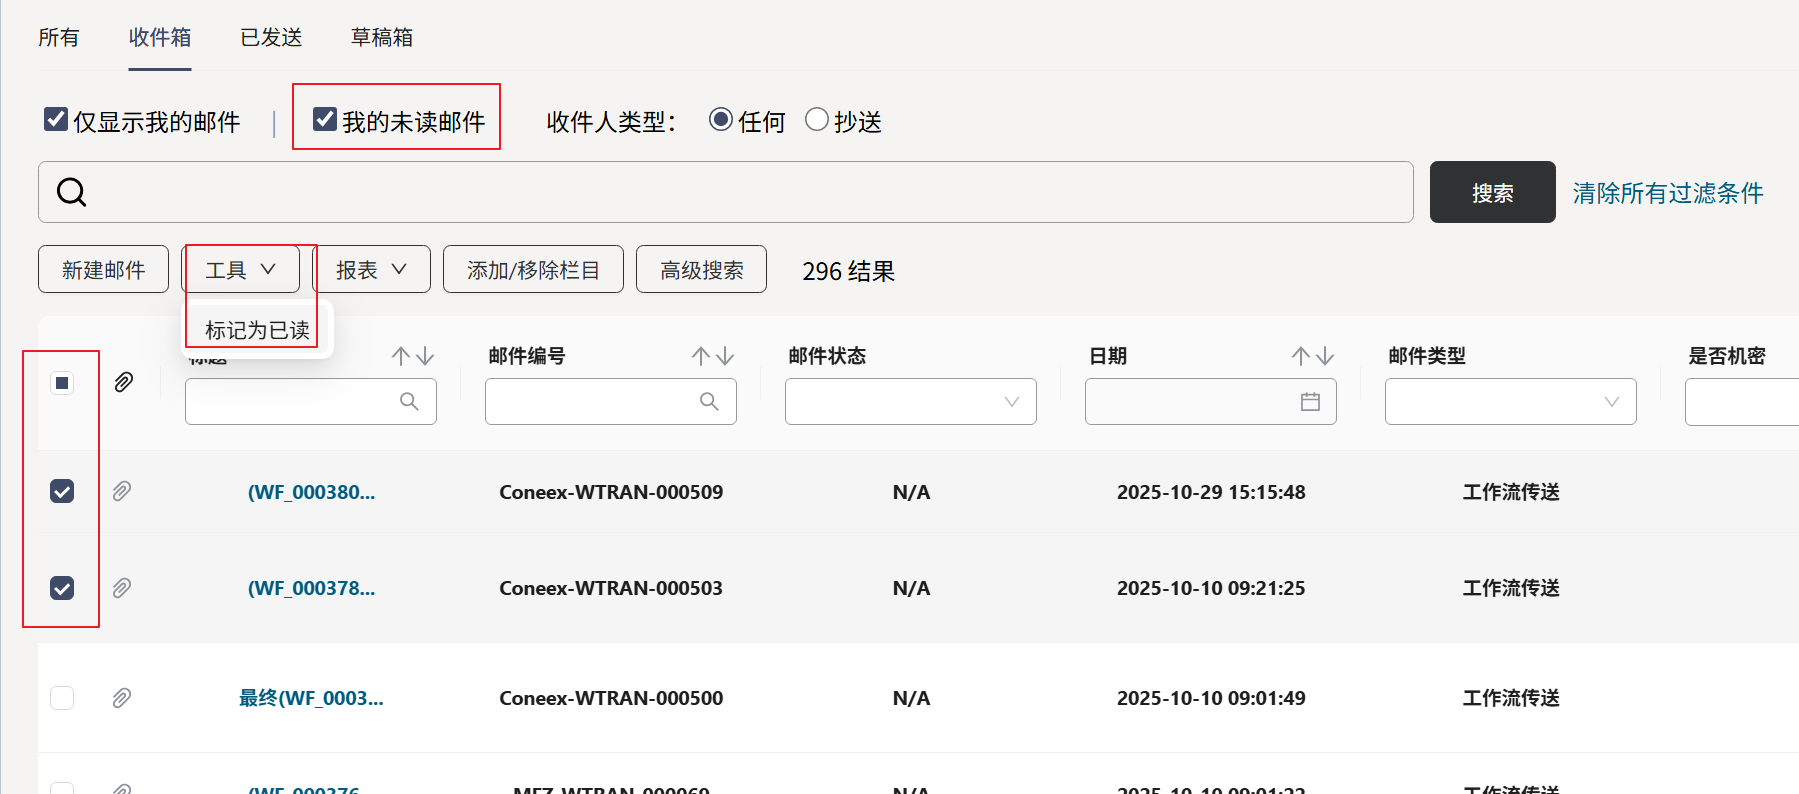Click the magnifier icon in main search bar
The width and height of the screenshot is (1799, 794).
(71, 192)
